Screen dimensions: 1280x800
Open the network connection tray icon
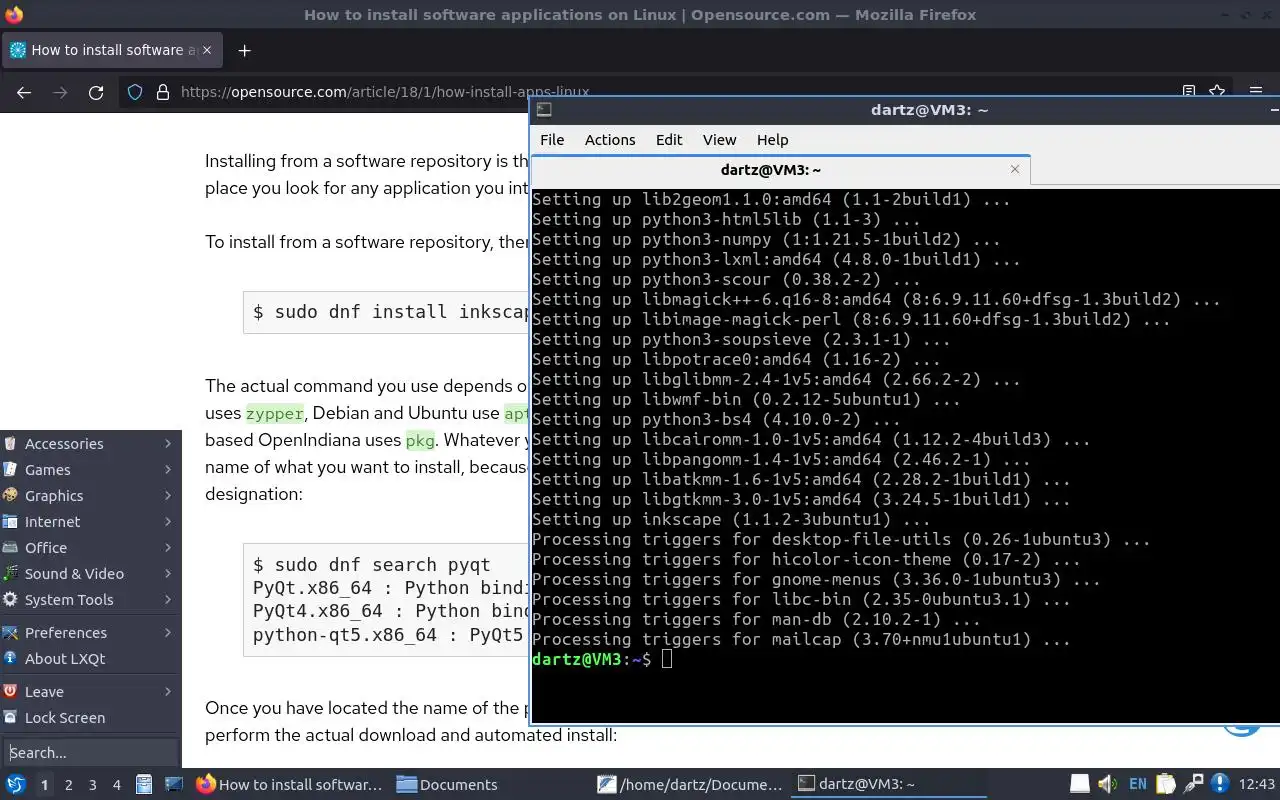(x=1192, y=784)
